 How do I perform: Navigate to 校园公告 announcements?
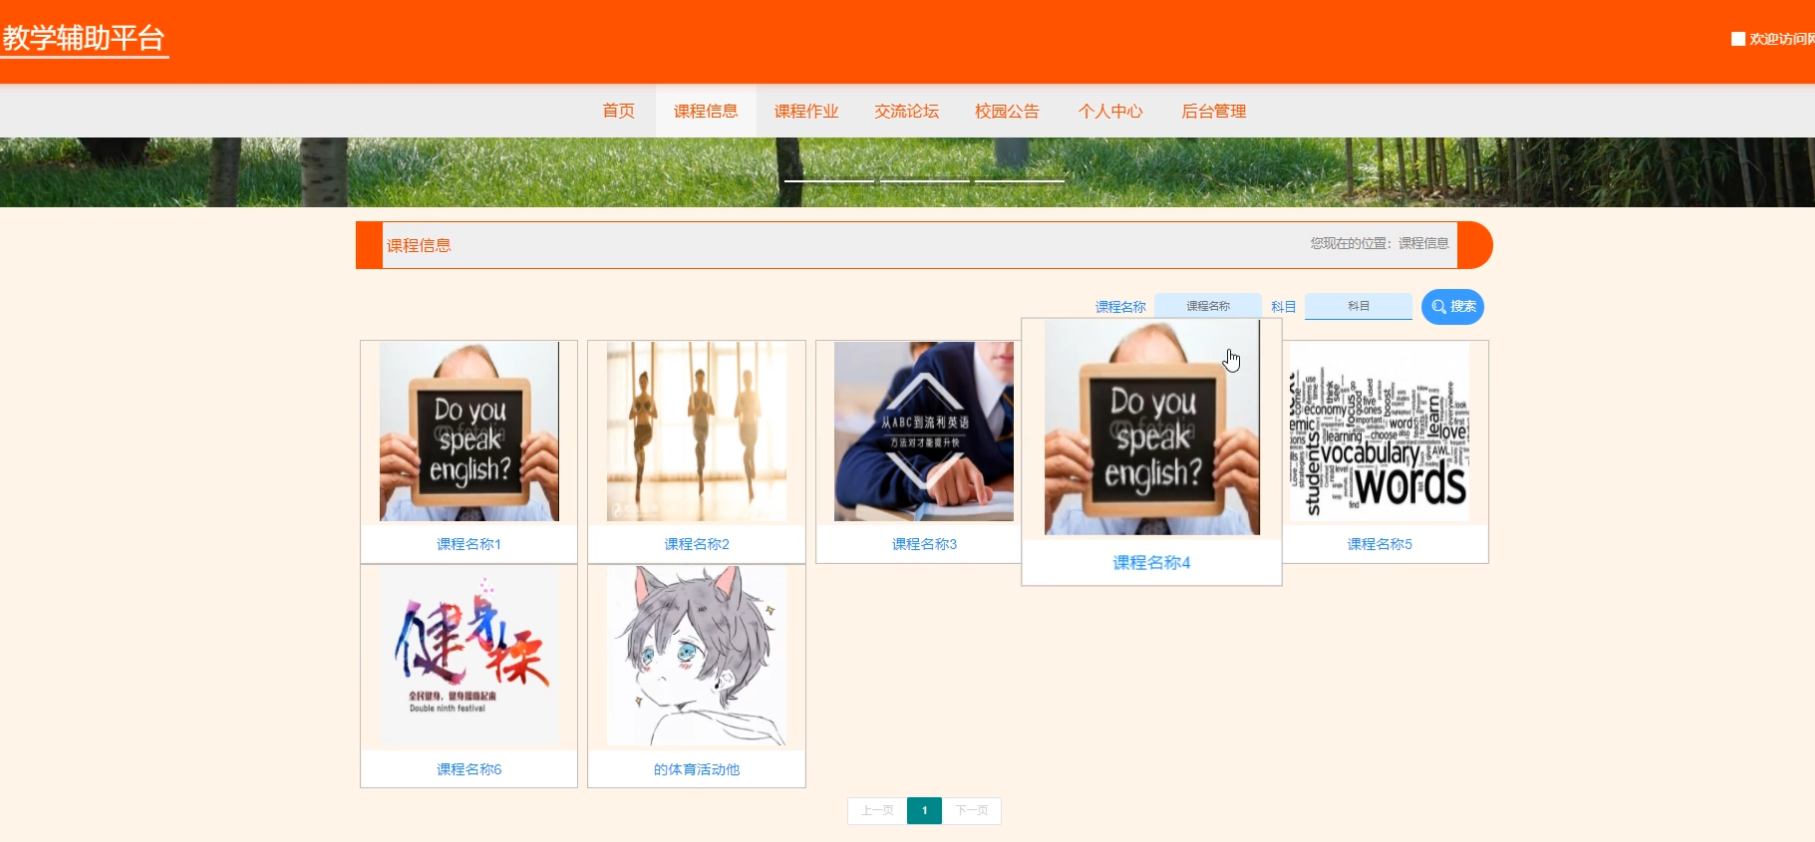[1007, 111]
